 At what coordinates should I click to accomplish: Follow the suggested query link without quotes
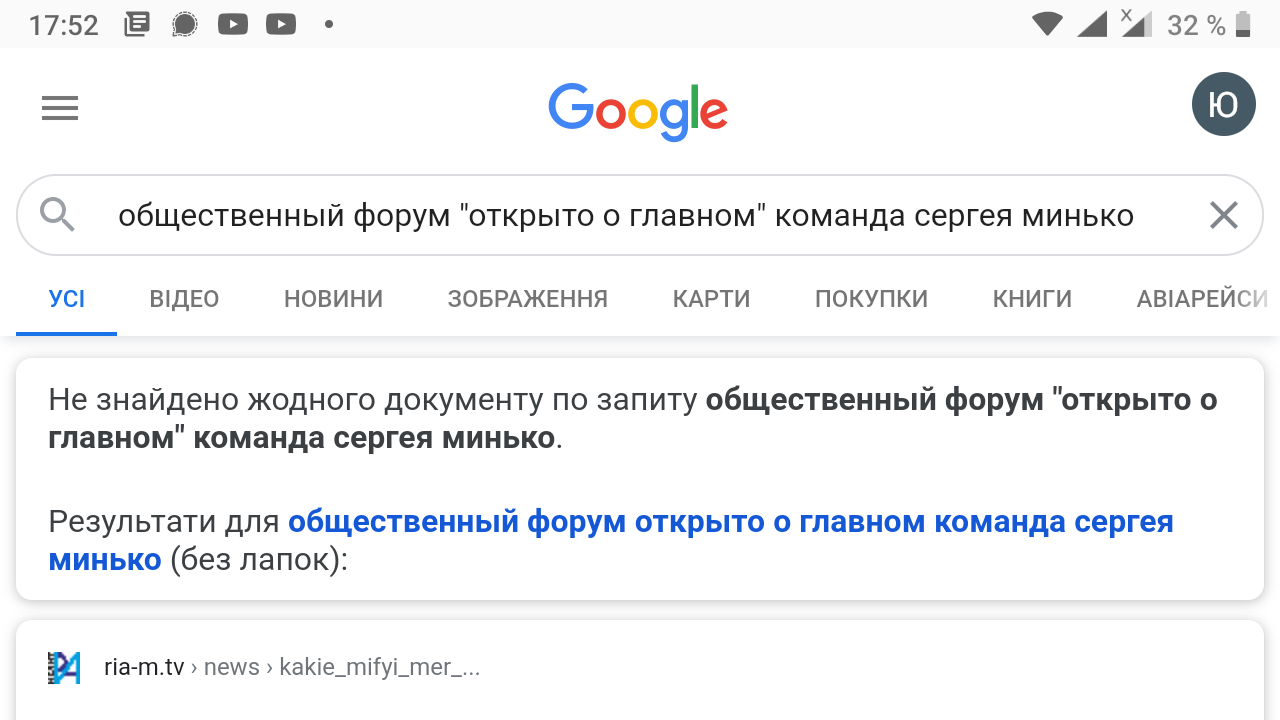[730, 522]
